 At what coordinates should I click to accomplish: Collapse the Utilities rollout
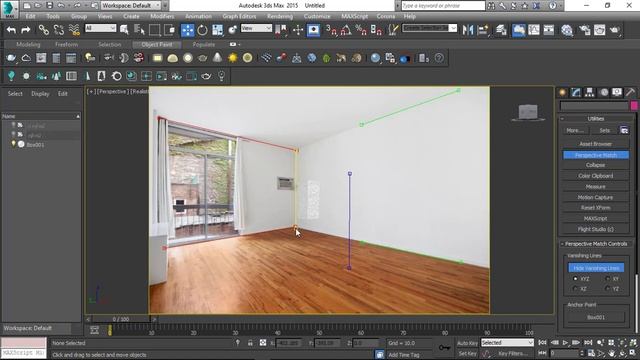point(596,118)
